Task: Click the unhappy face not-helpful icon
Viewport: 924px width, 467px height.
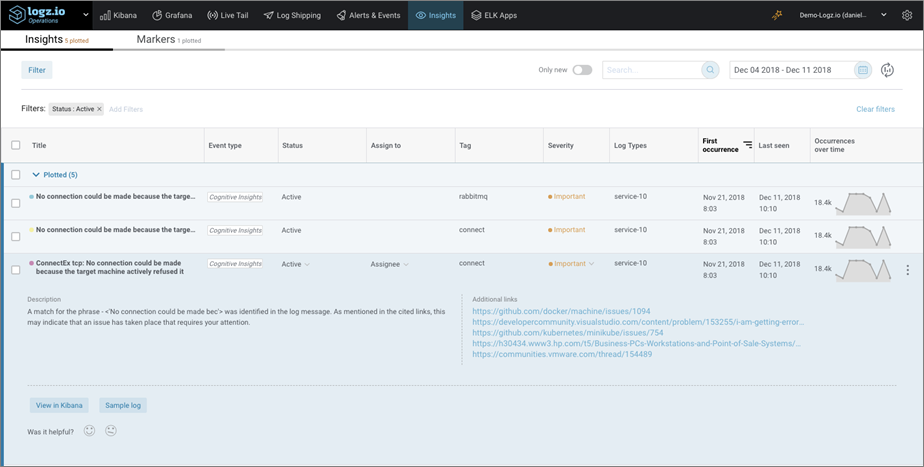Action: [110, 431]
